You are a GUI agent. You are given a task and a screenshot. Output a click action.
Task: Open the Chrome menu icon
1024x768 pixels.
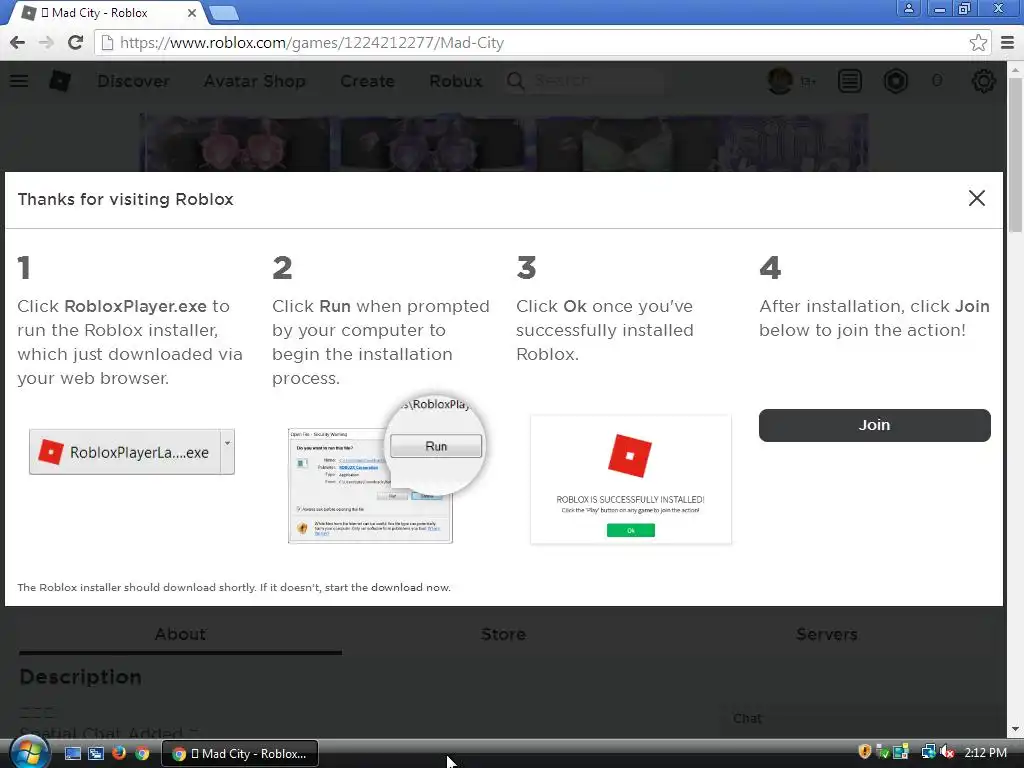pyautogui.click(x=1008, y=42)
